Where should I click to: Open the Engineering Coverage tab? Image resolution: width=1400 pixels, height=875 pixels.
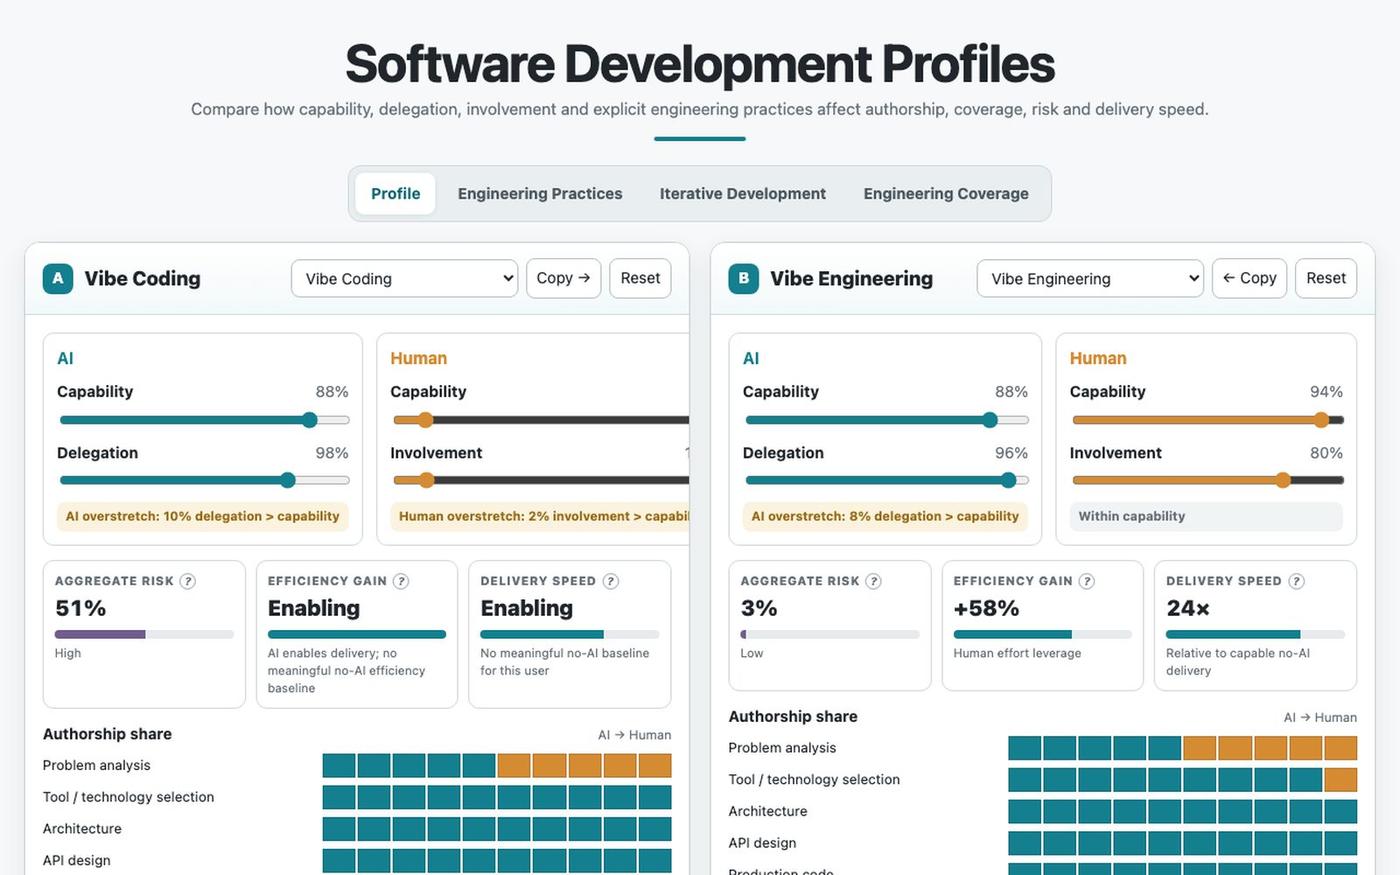click(x=946, y=194)
